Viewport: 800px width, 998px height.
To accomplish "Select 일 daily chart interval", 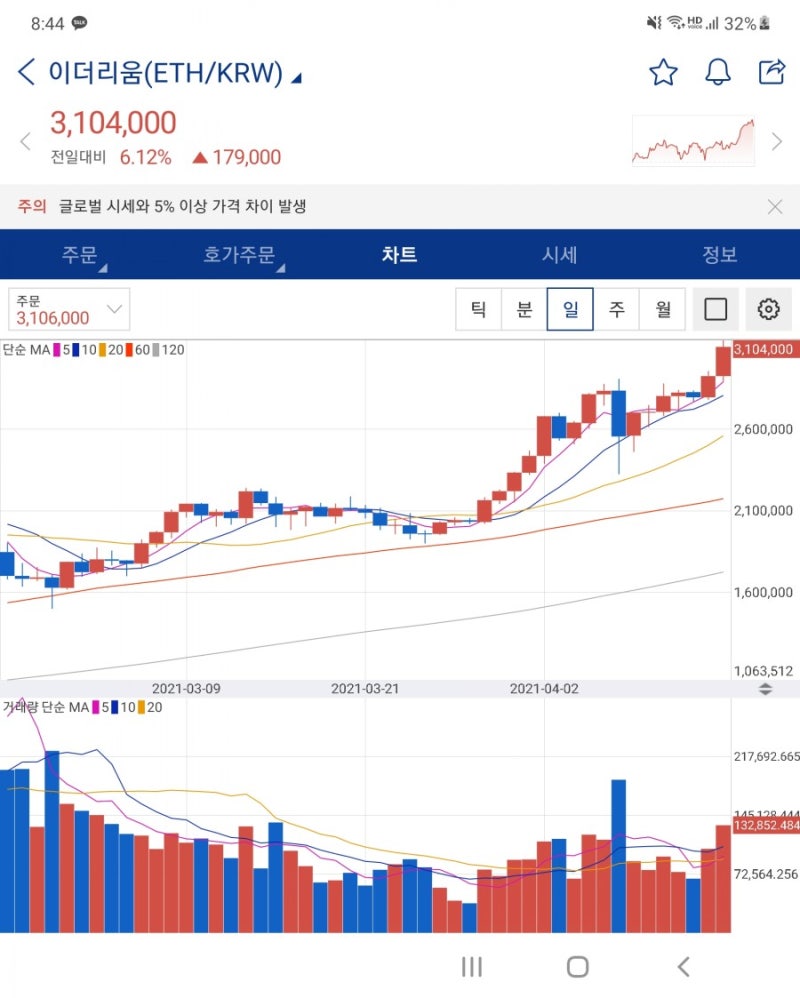I will pyautogui.click(x=570, y=309).
